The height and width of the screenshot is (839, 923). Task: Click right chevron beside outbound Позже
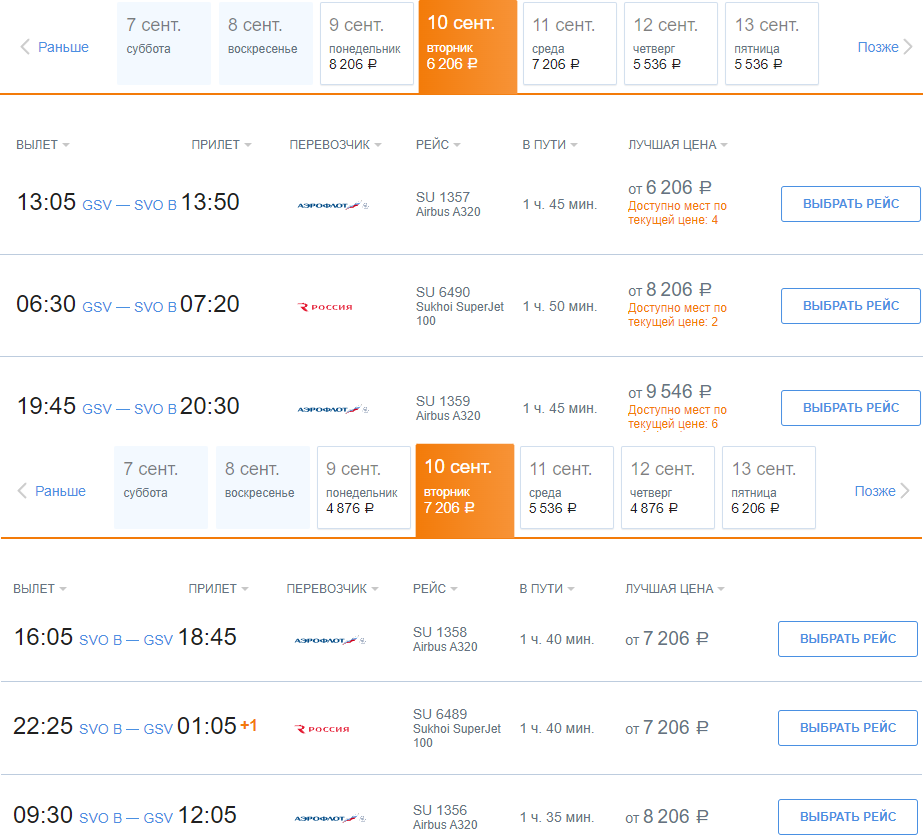point(908,47)
